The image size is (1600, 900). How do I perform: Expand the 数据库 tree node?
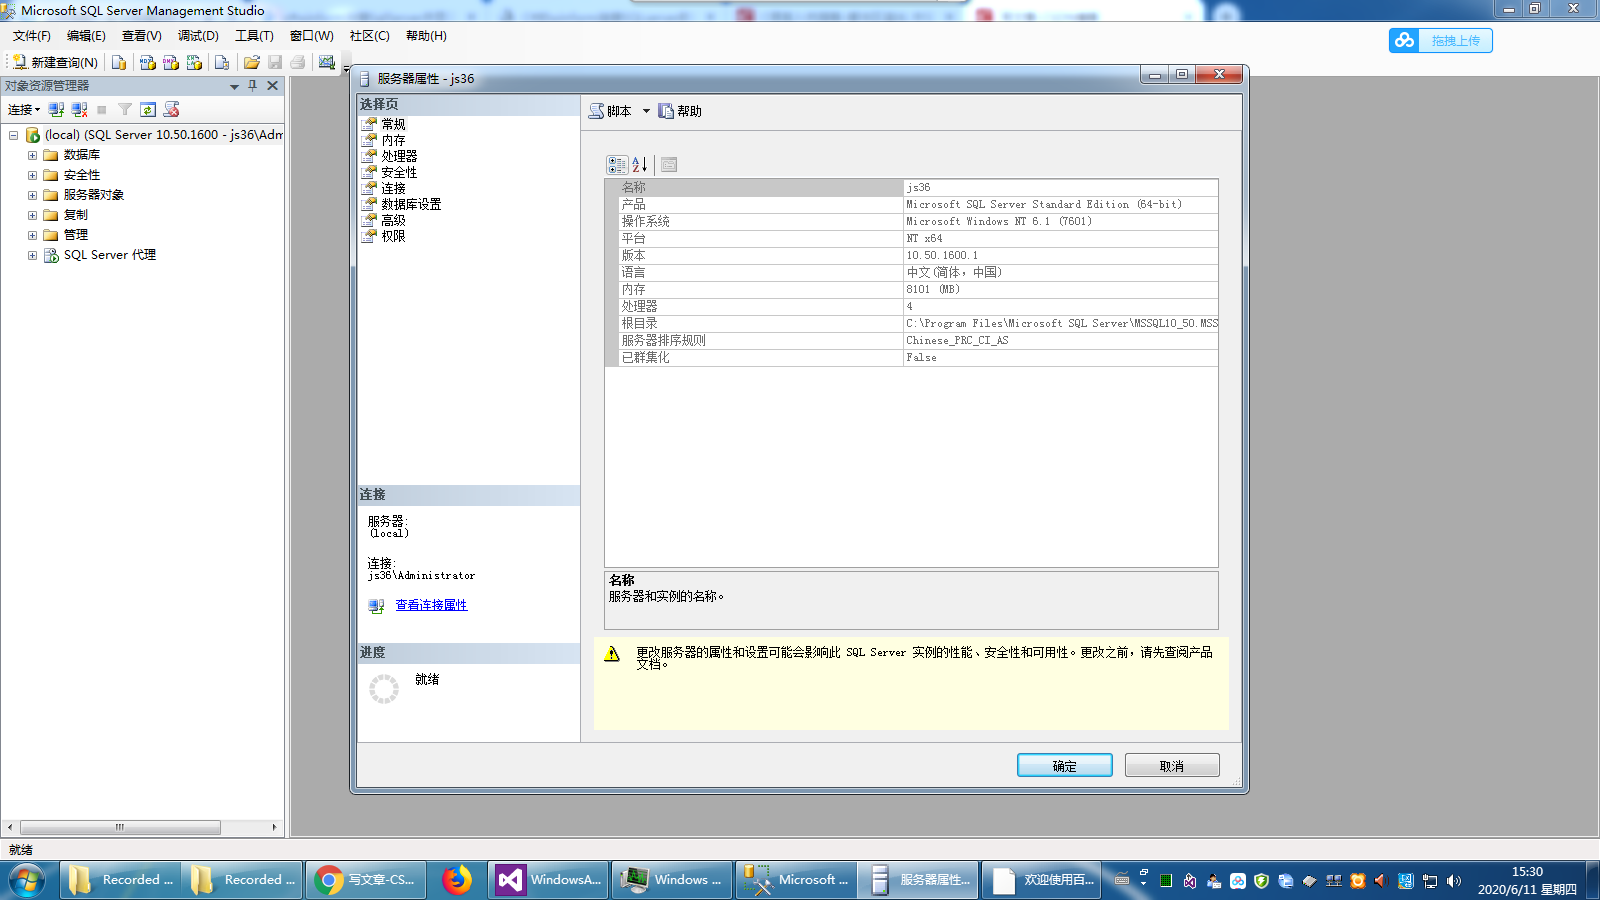(32, 154)
